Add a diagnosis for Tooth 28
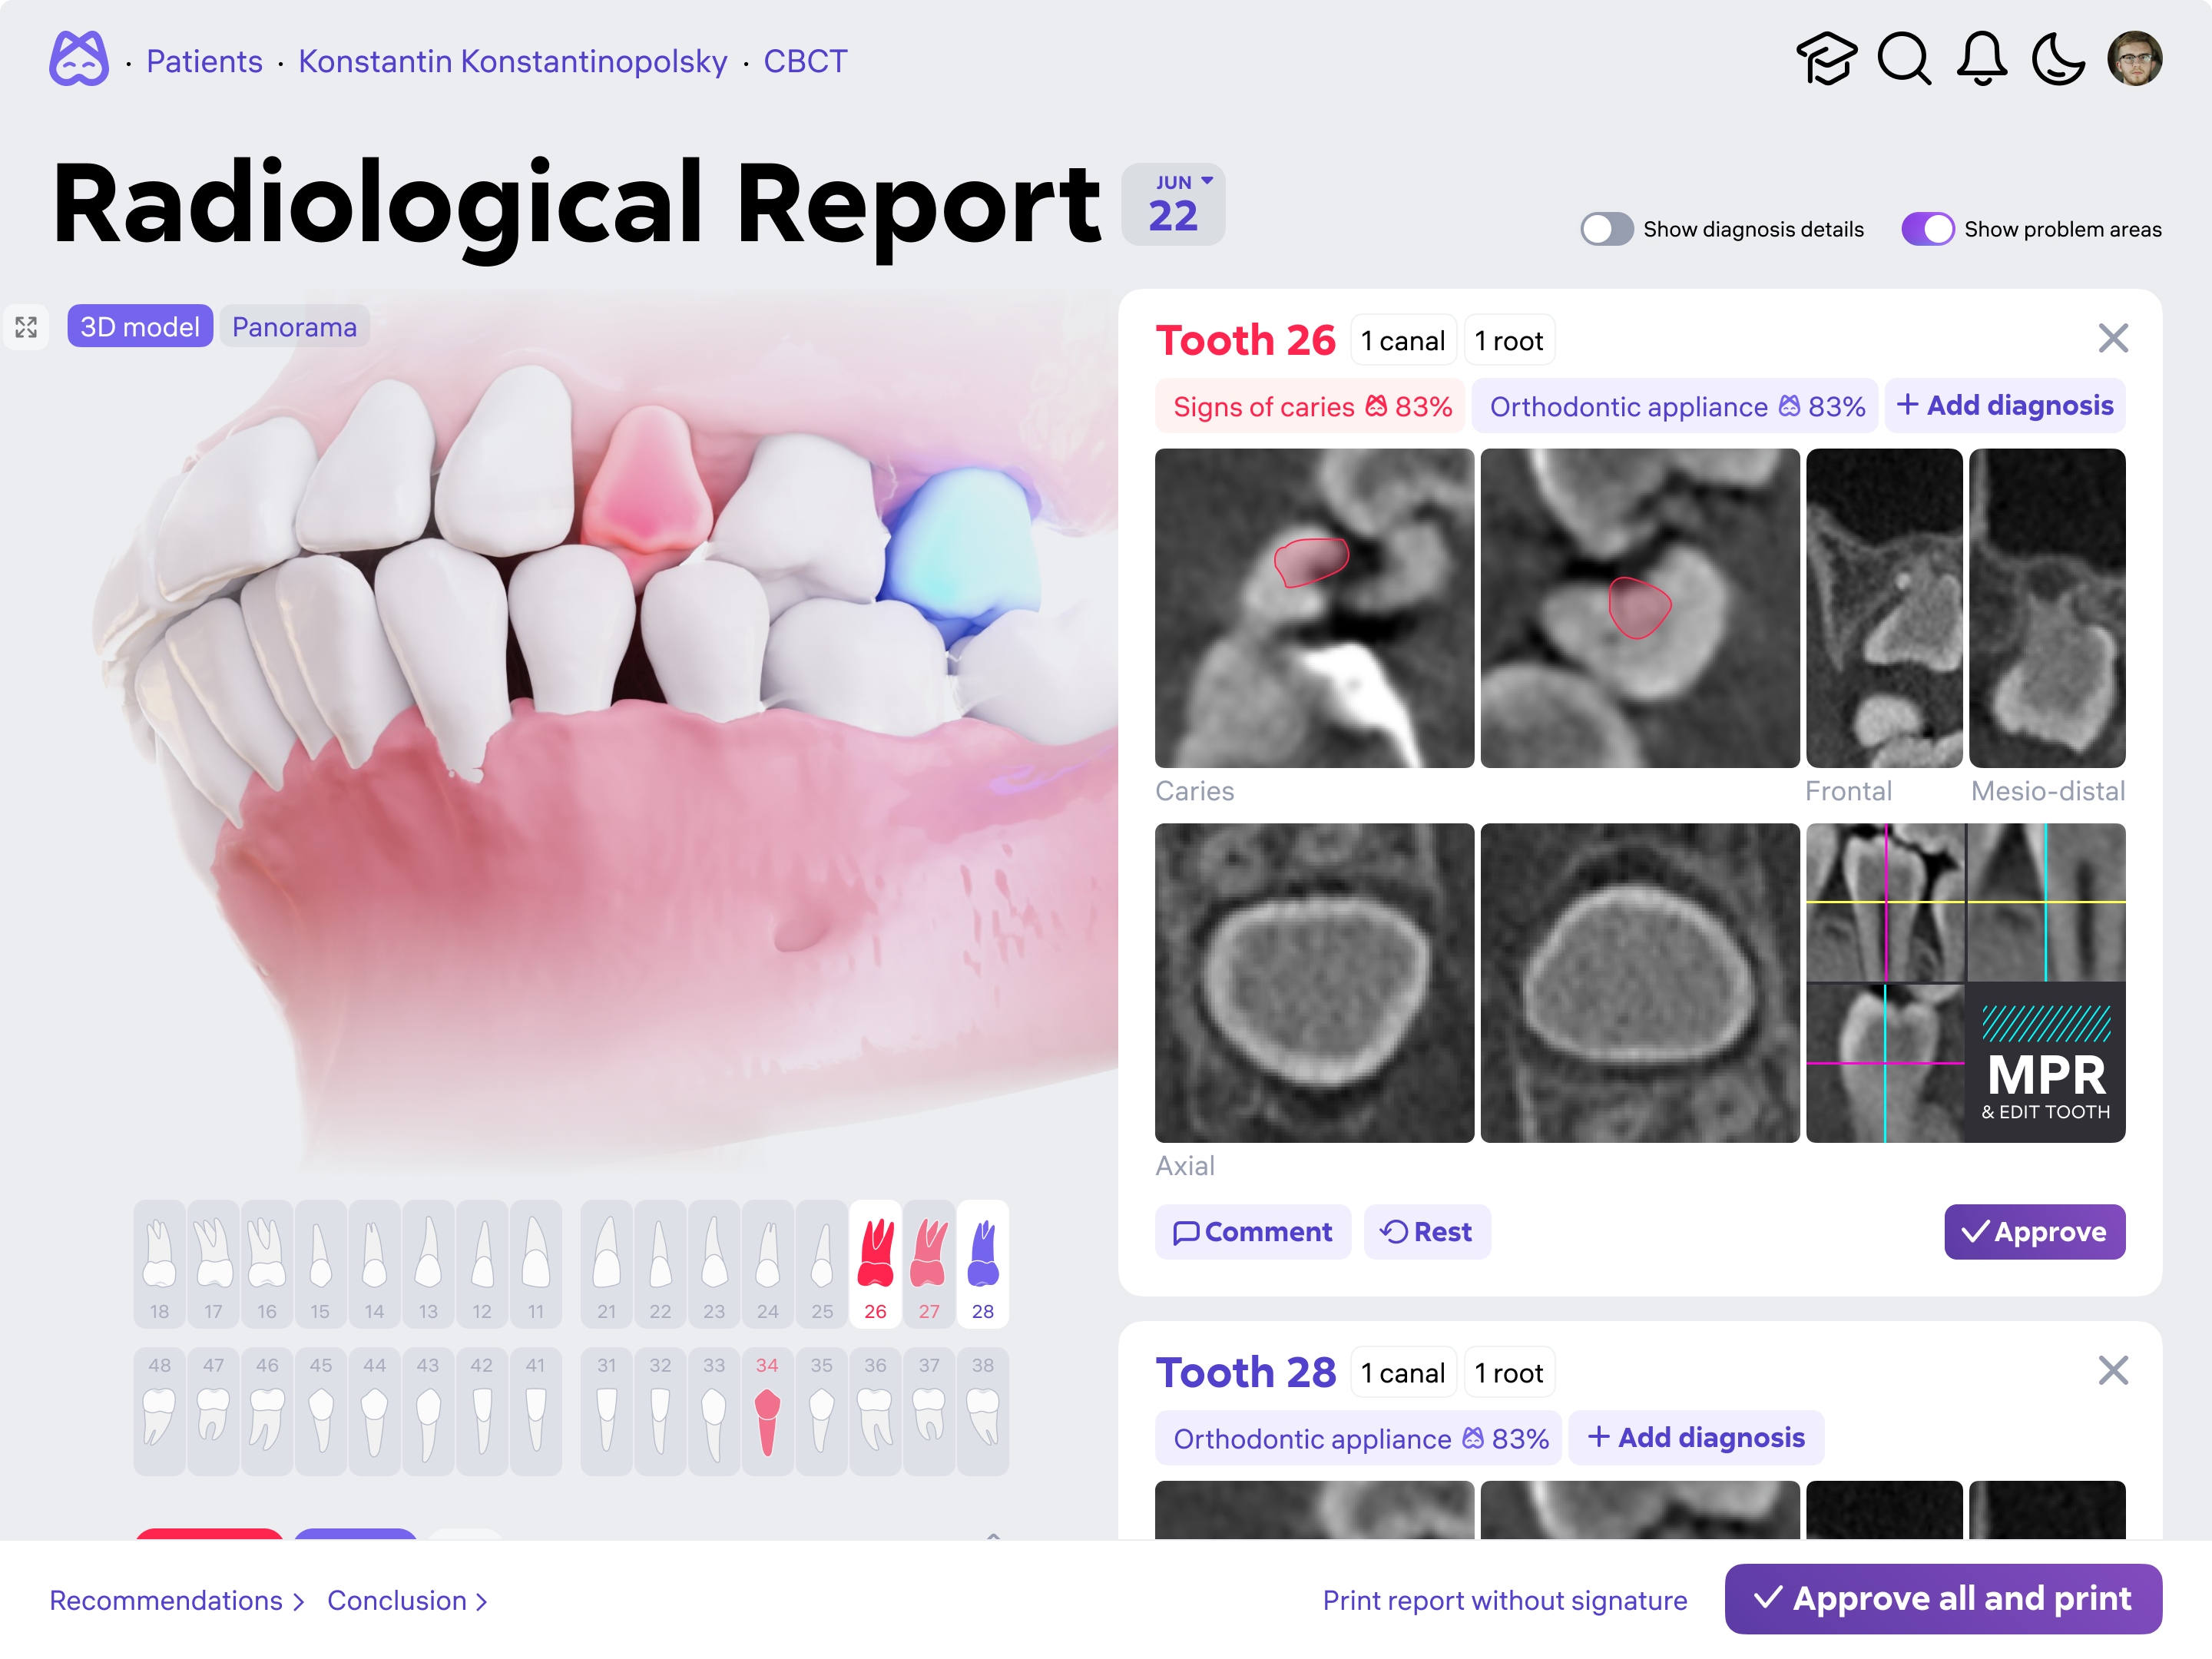Screen dimensions: 2212x1659 point(1696,1437)
